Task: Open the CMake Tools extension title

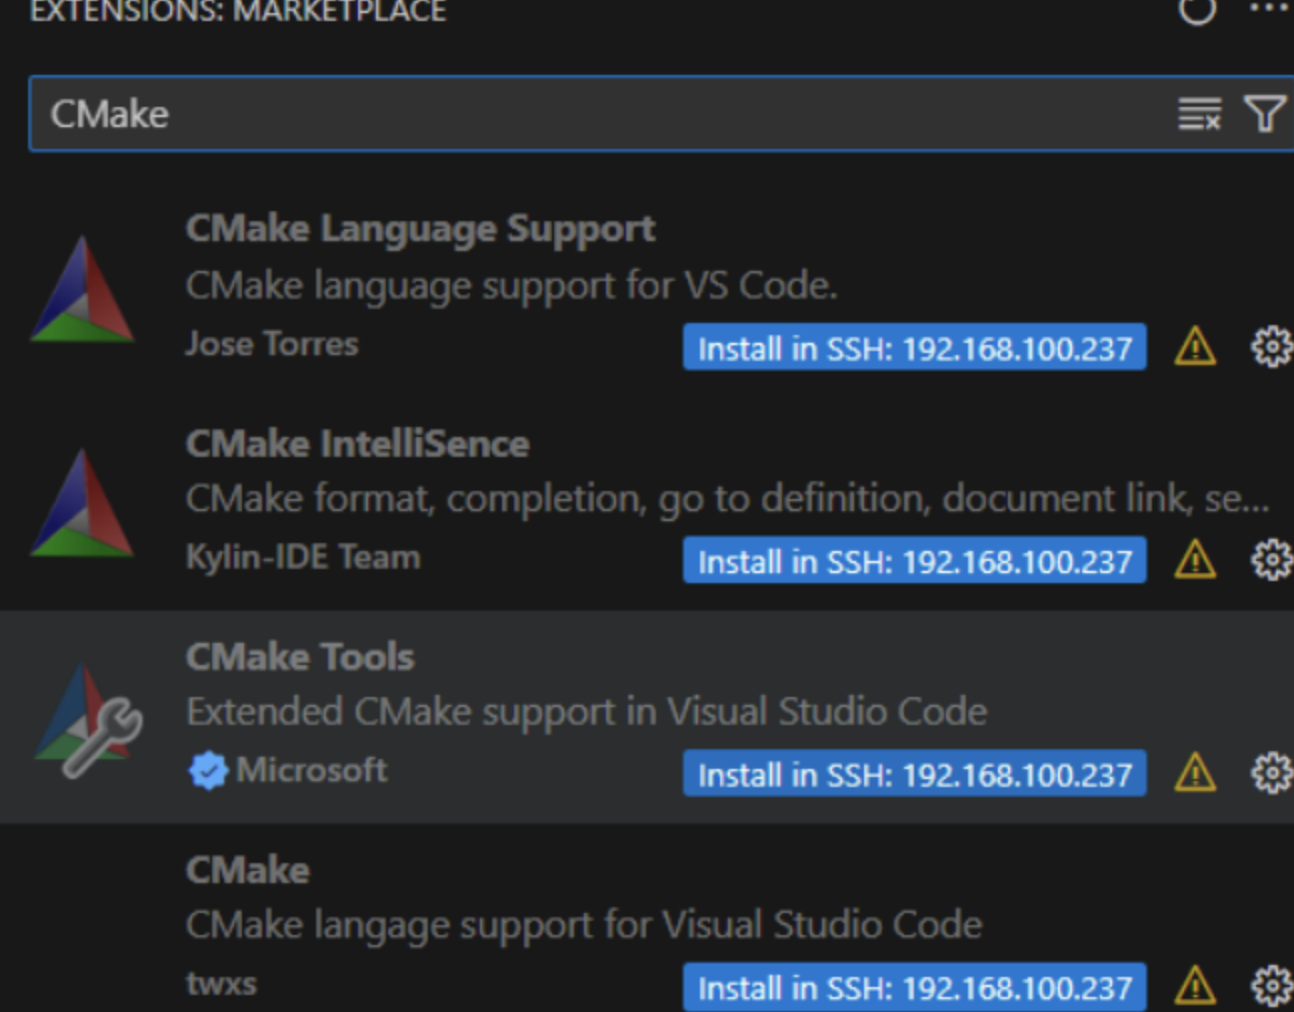Action: tap(300, 656)
